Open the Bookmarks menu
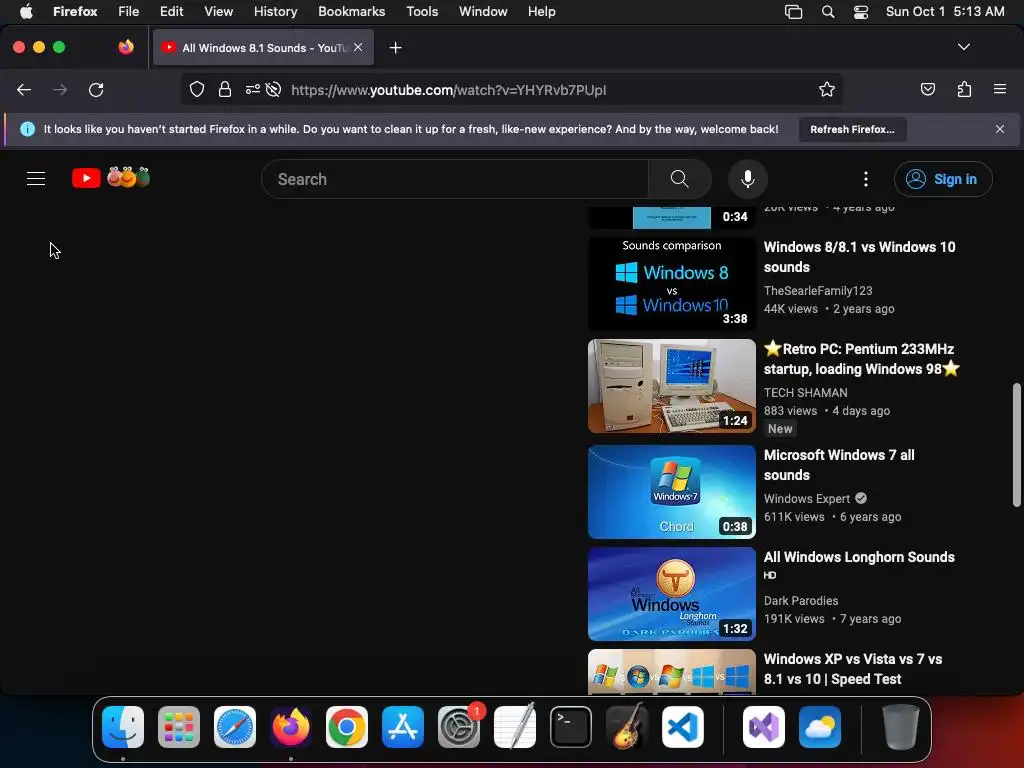 pyautogui.click(x=351, y=11)
